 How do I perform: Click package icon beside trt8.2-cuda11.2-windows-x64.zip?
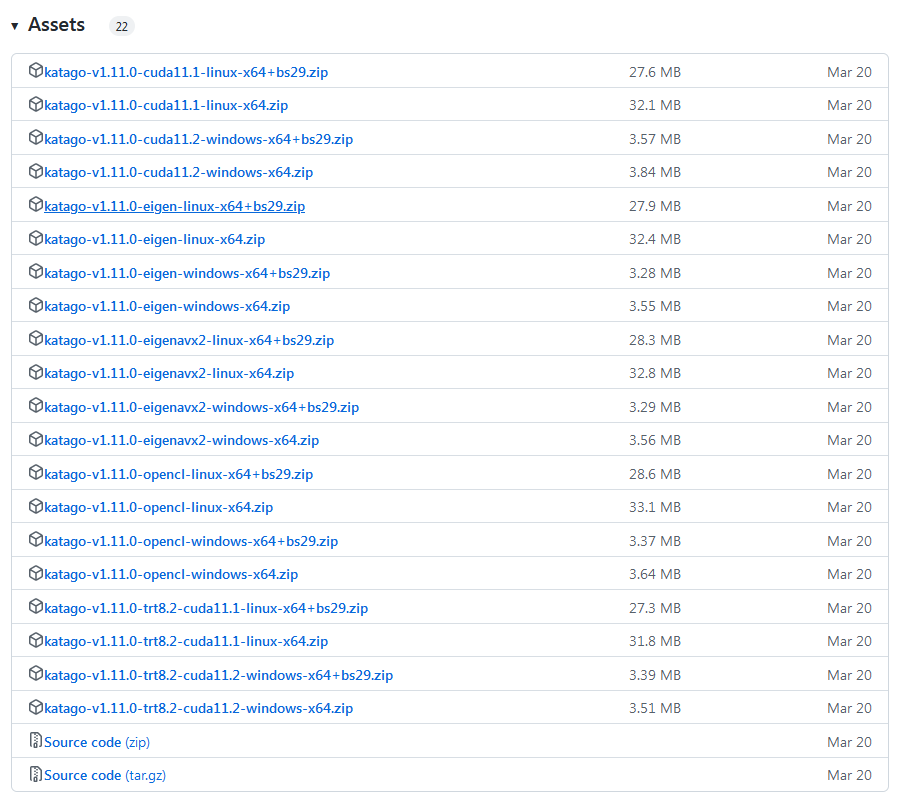pyautogui.click(x=36, y=708)
